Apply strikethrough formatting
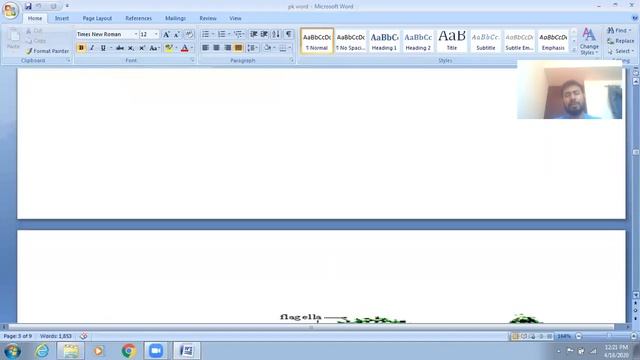 pos(120,48)
